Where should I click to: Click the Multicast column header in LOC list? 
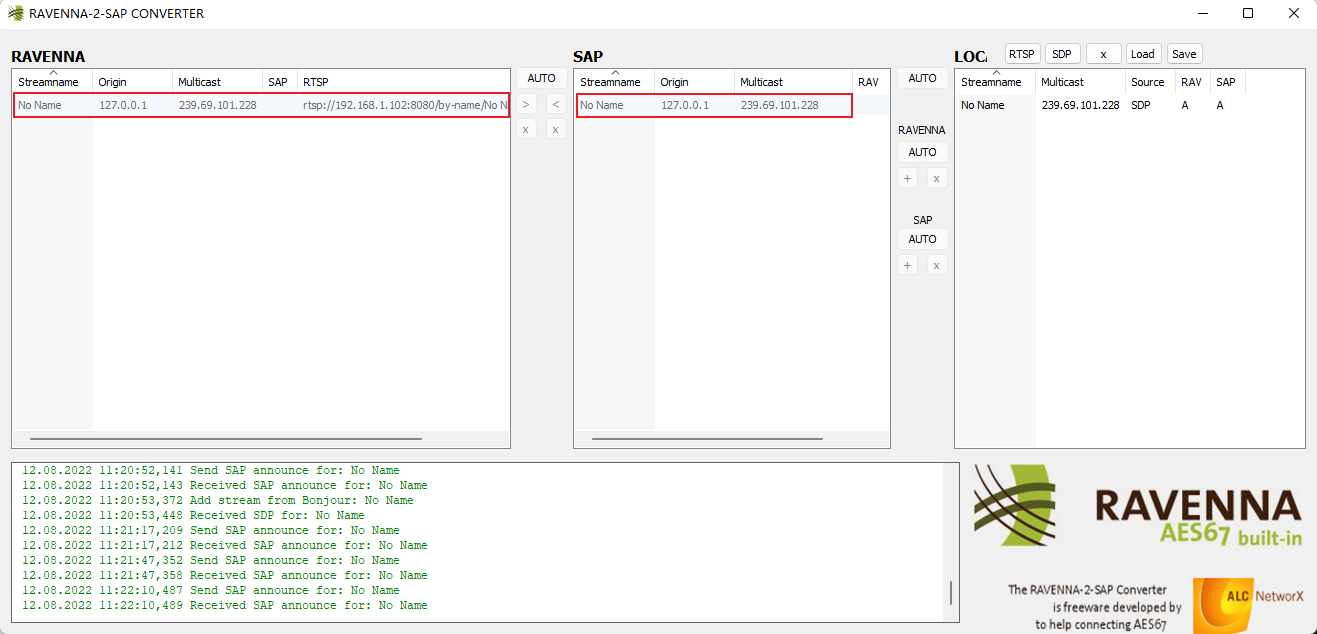coord(1080,82)
